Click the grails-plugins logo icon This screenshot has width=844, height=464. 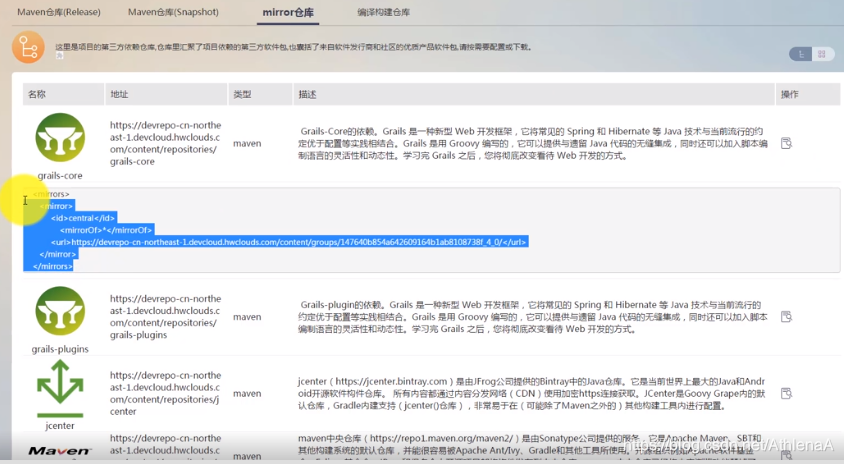coord(60,311)
